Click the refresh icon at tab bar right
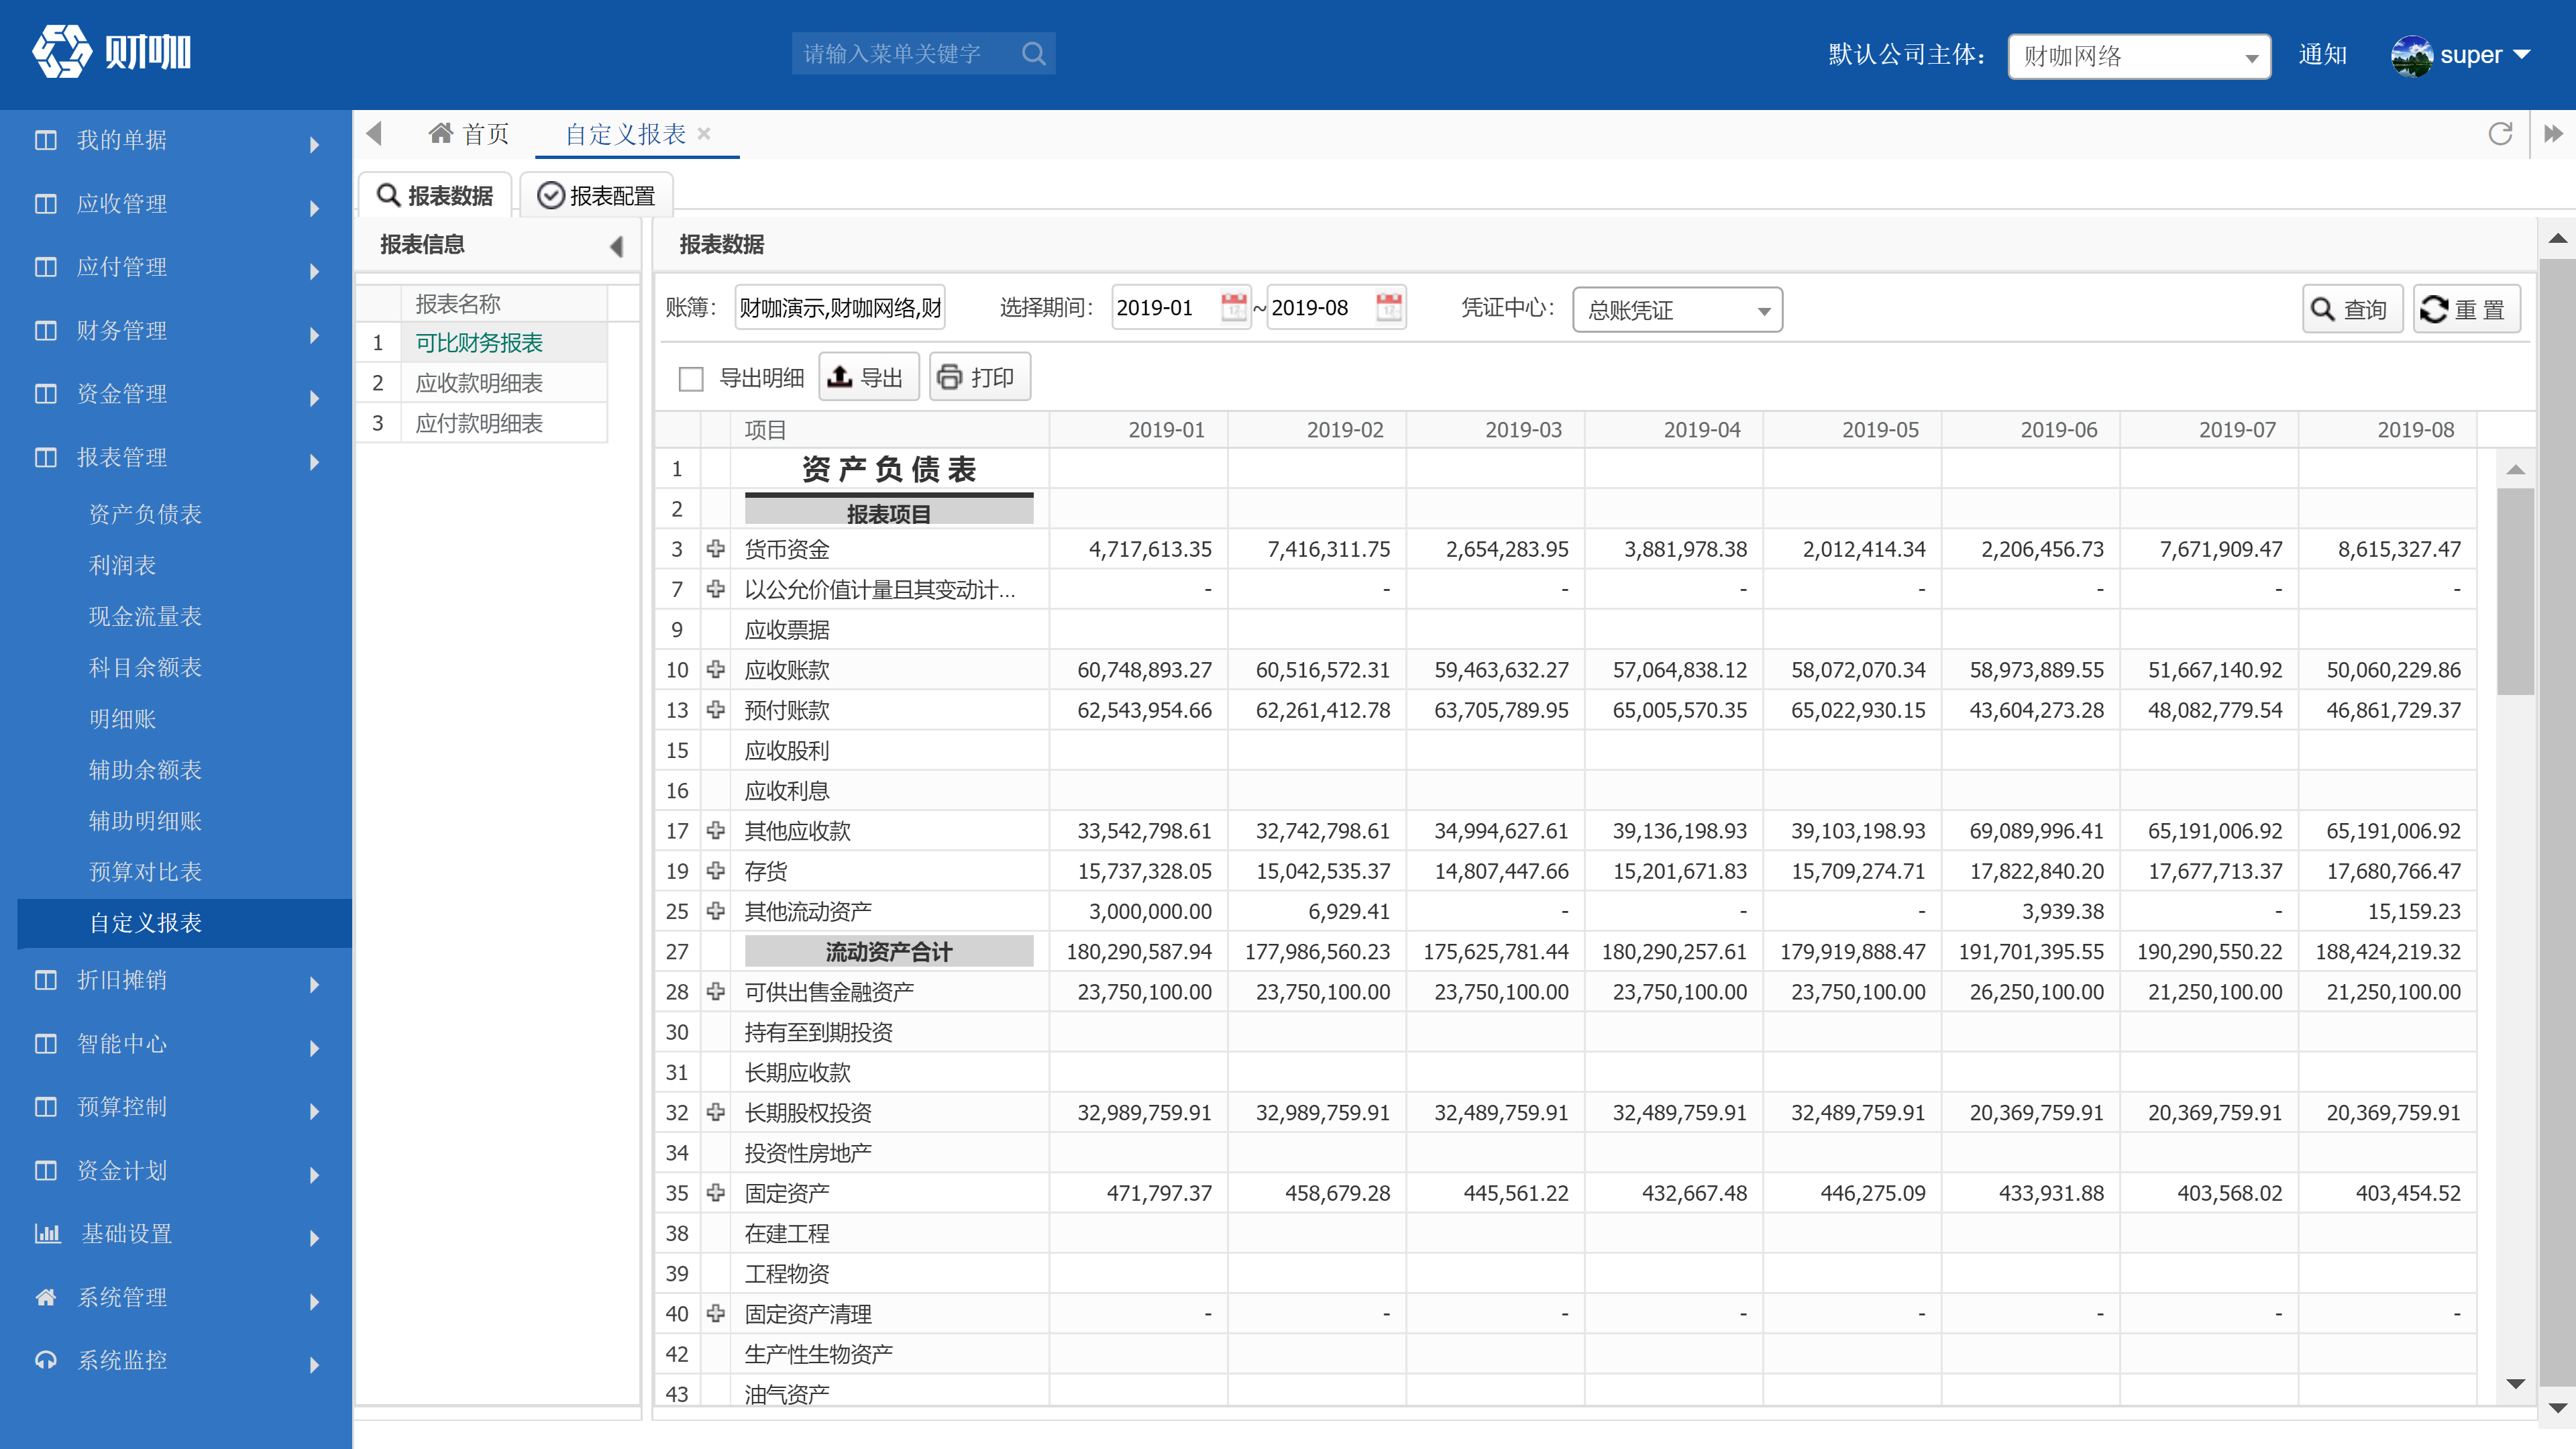2576x1449 pixels. pyautogui.click(x=2500, y=133)
